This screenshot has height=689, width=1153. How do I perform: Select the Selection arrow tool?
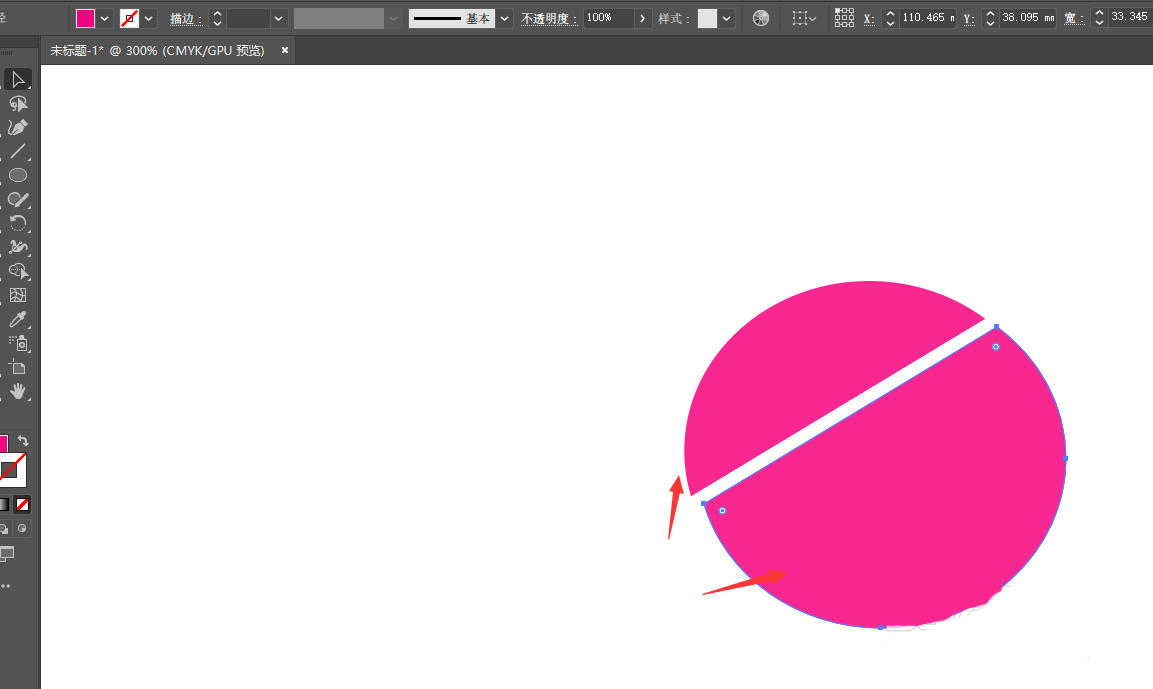[18, 80]
